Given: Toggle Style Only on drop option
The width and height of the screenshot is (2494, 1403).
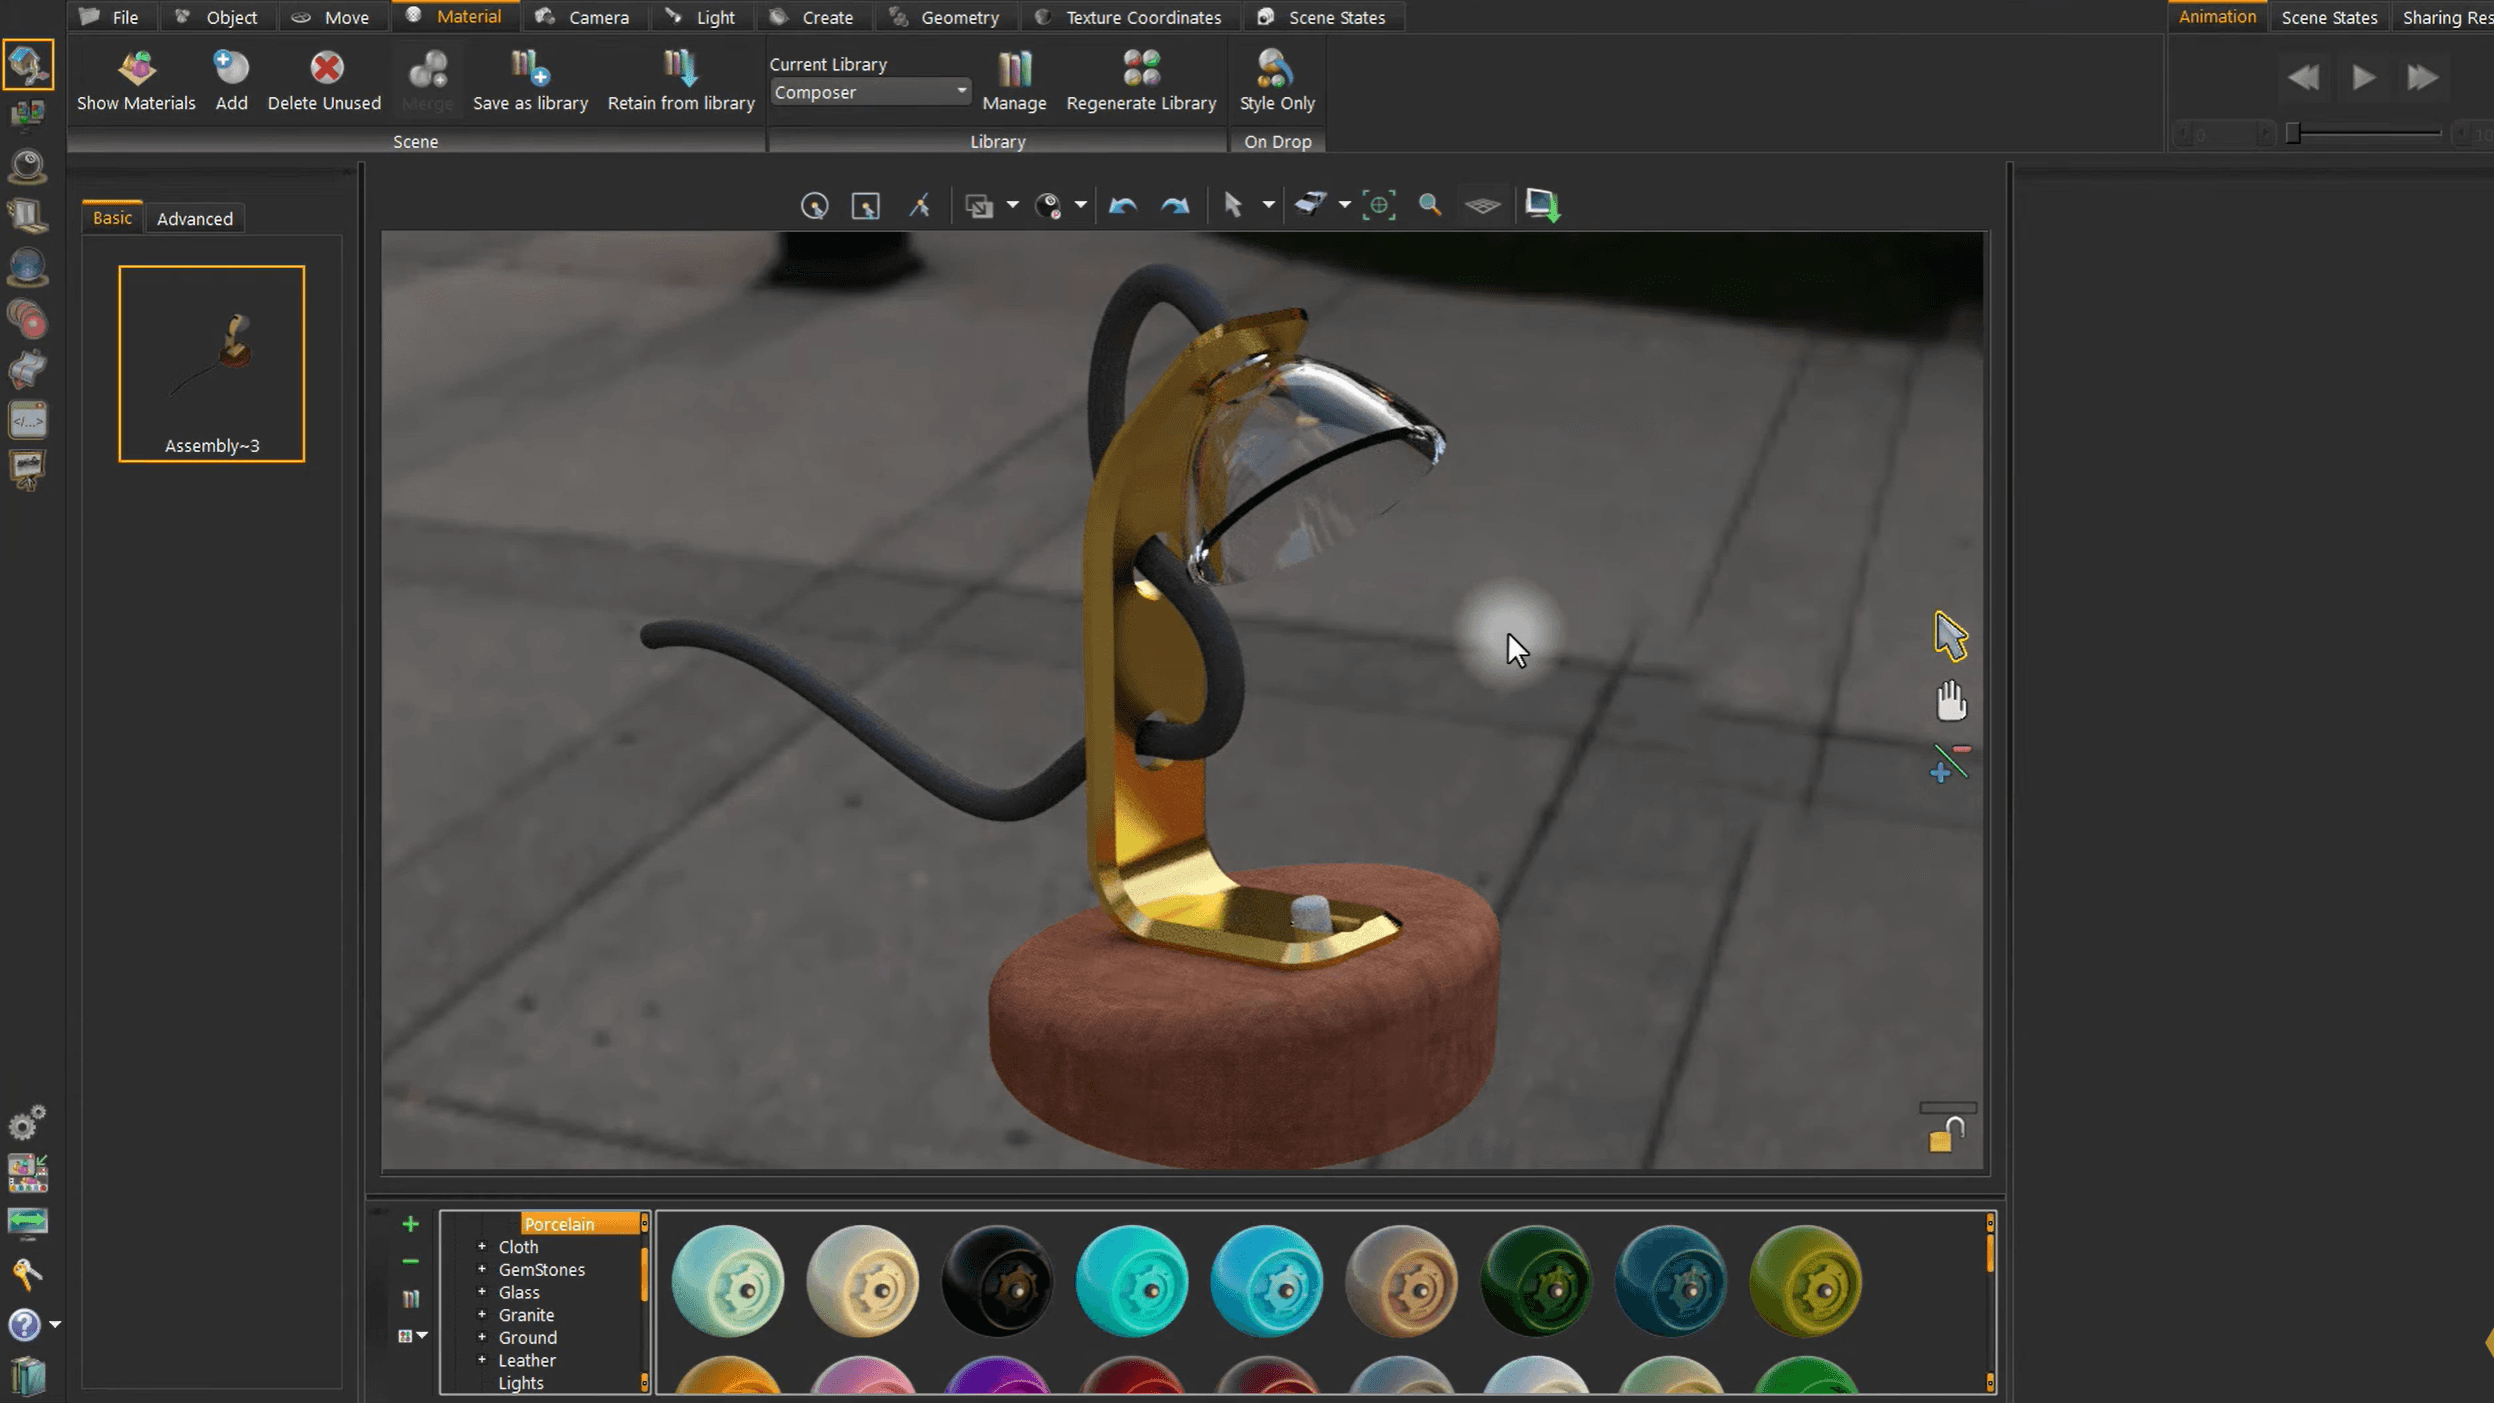Looking at the screenshot, I should pyautogui.click(x=1276, y=70).
